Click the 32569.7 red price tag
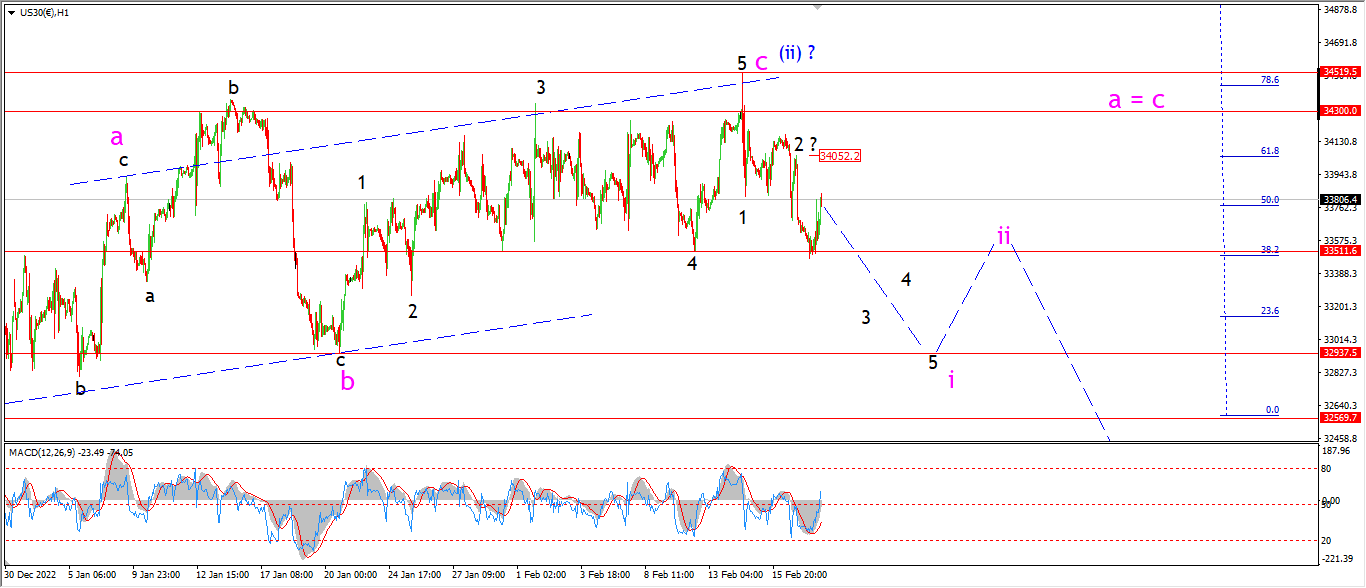This screenshot has height=588, width=1366. point(1340,418)
